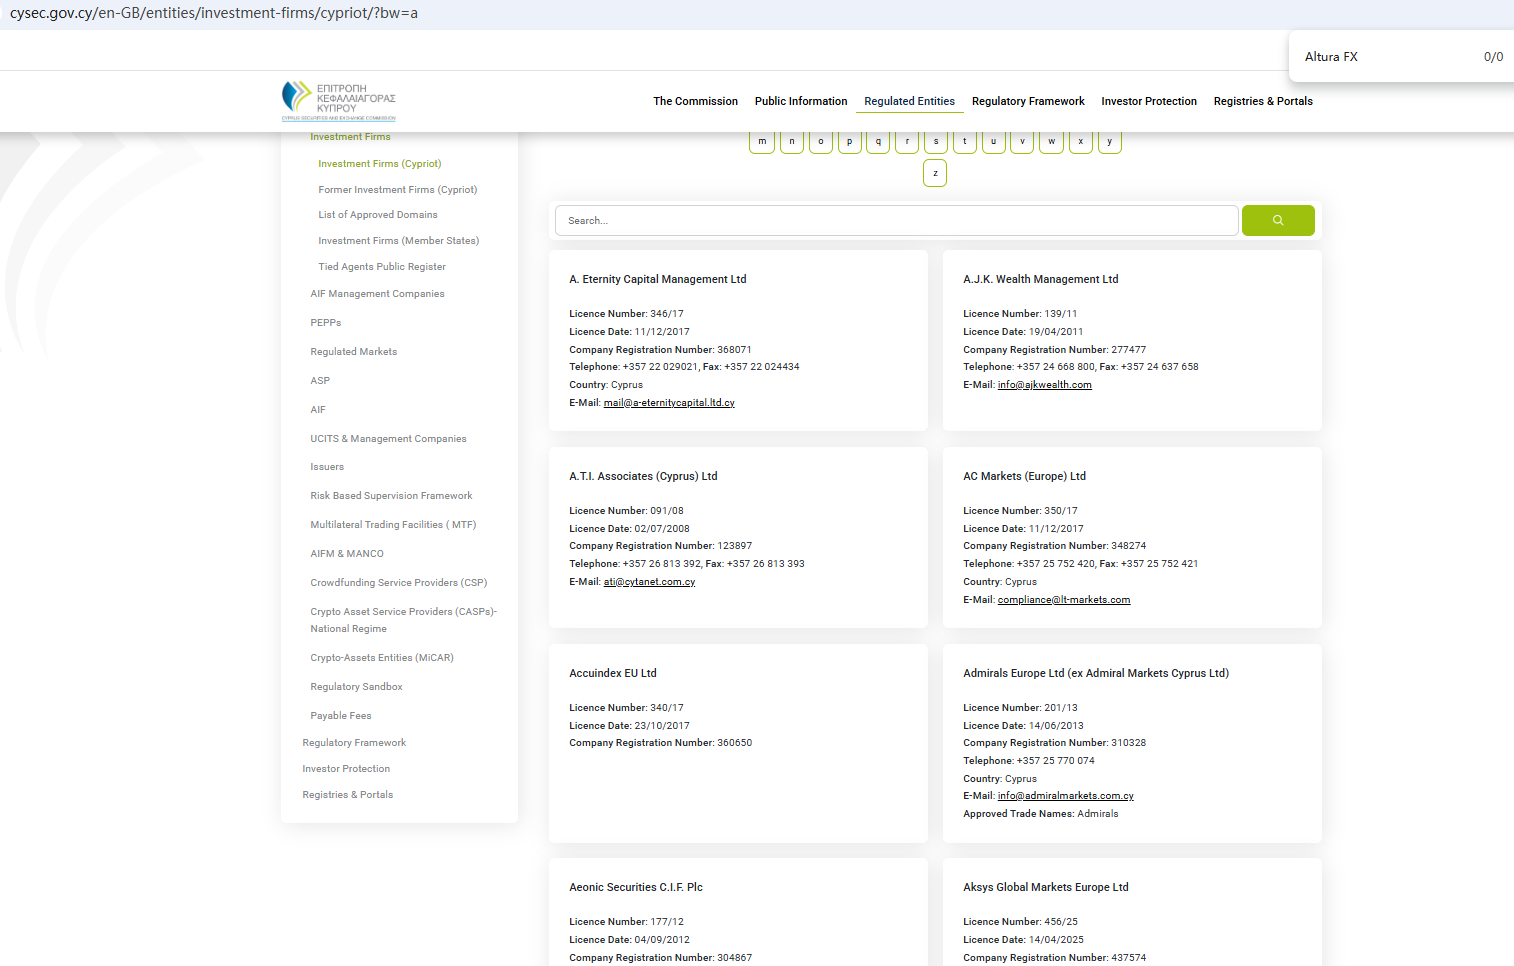The width and height of the screenshot is (1514, 966).
Task: Open Former Investment Firms (Cypriot) link
Action: 397,190
